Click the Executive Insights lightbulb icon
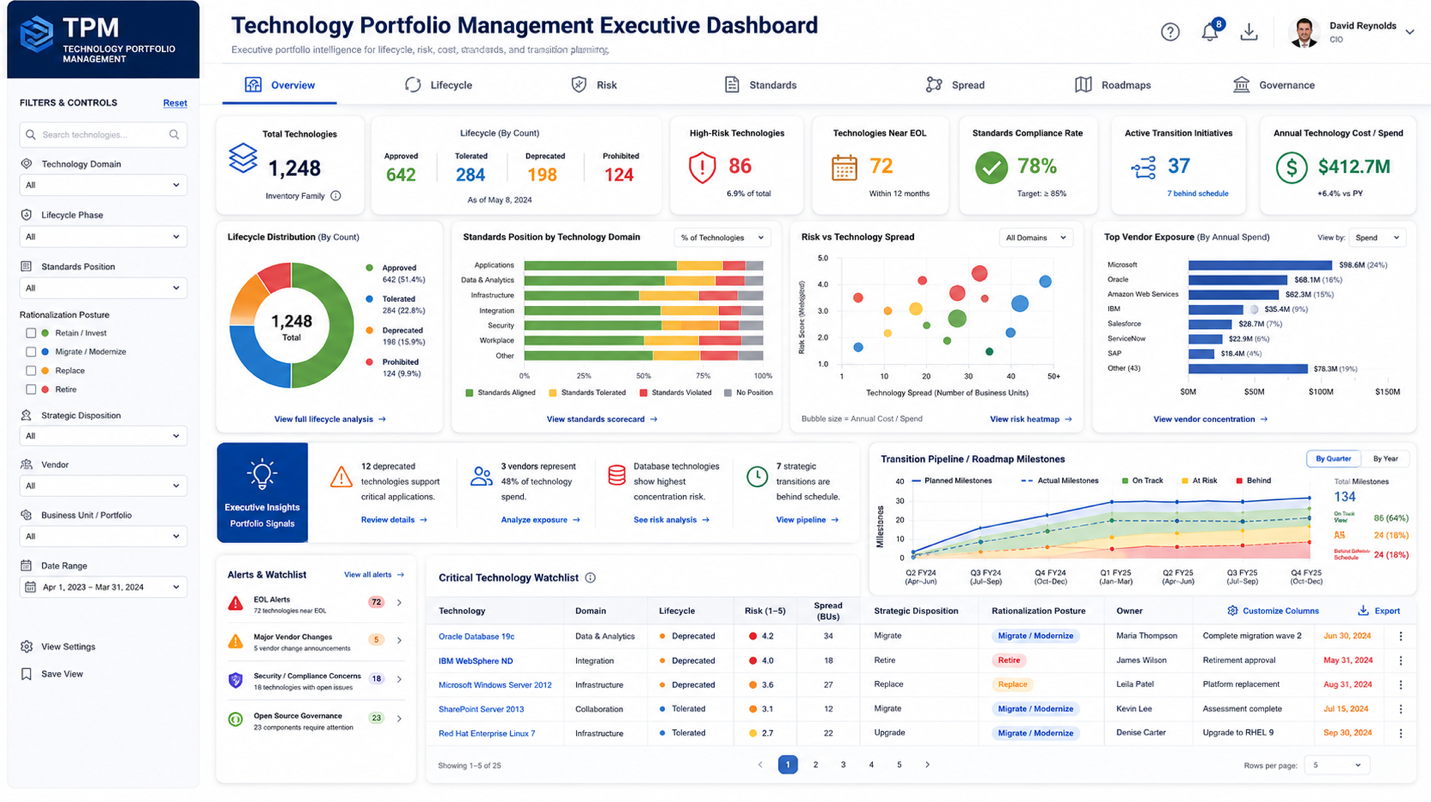1431x802 pixels. [262, 474]
